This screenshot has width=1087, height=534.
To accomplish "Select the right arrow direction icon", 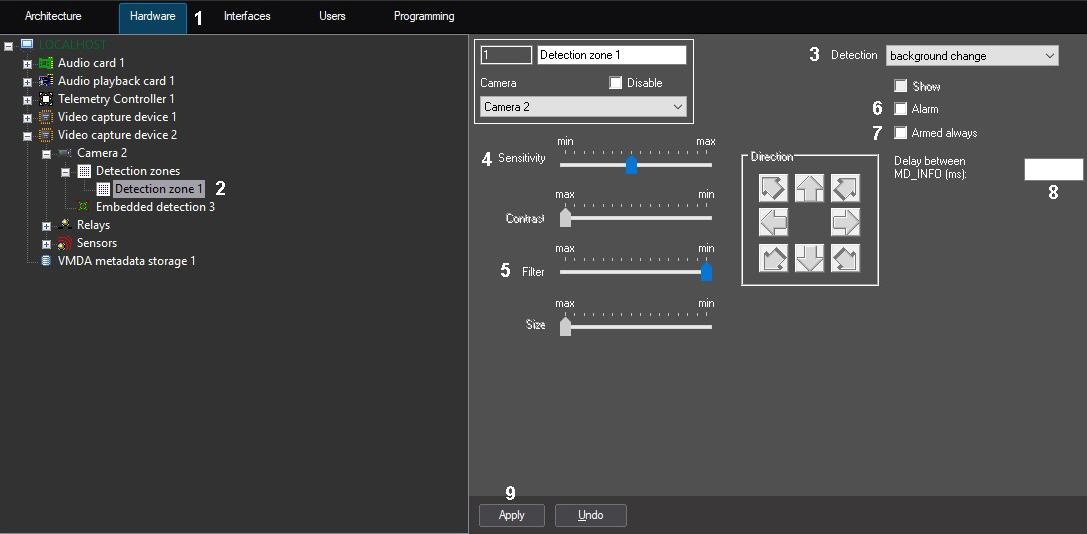I will click(845, 222).
